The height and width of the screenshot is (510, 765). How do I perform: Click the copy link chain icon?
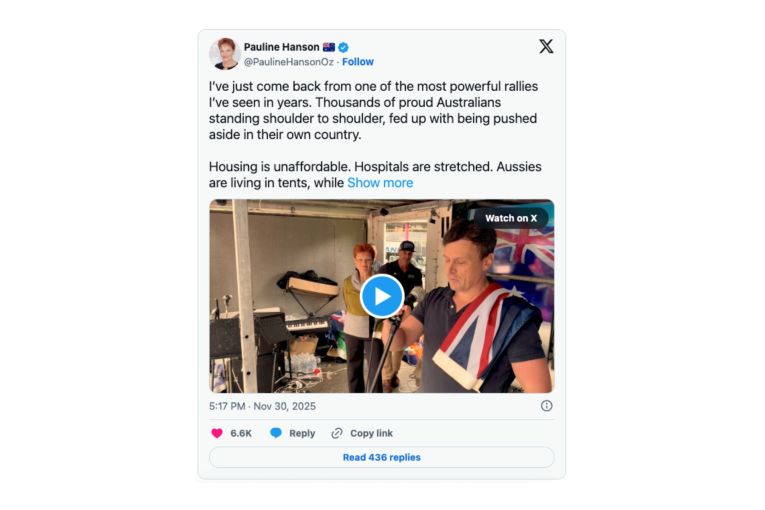coord(337,433)
